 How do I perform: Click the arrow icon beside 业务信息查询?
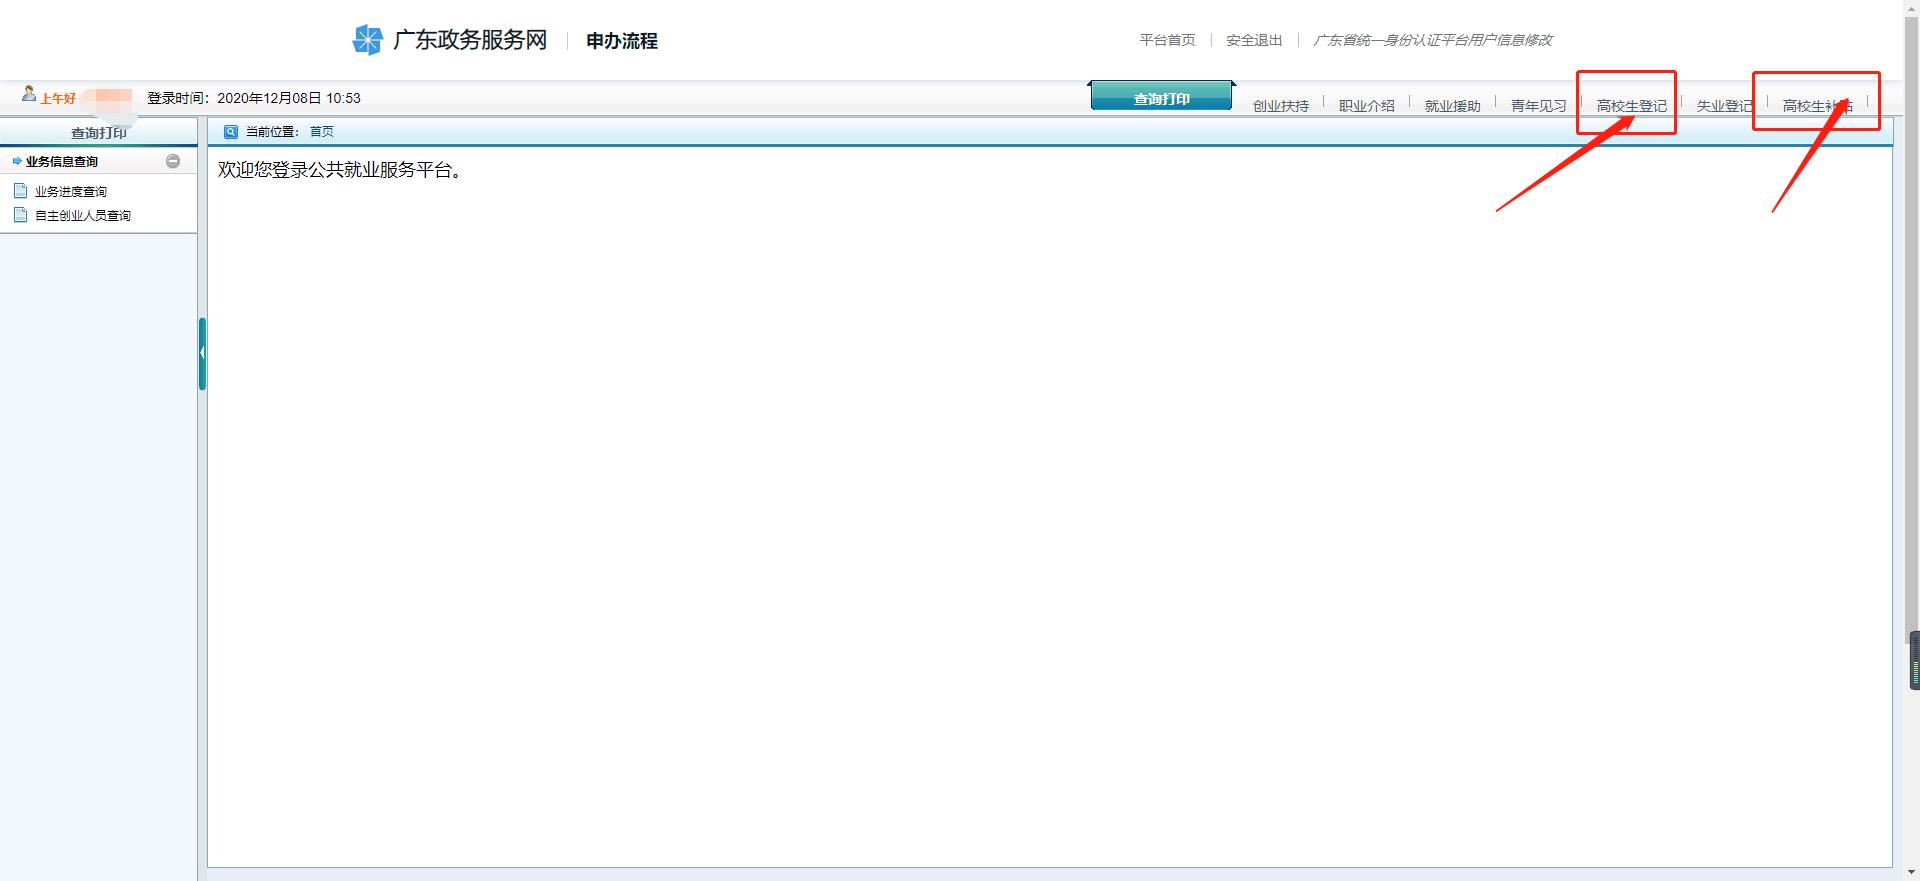17,161
